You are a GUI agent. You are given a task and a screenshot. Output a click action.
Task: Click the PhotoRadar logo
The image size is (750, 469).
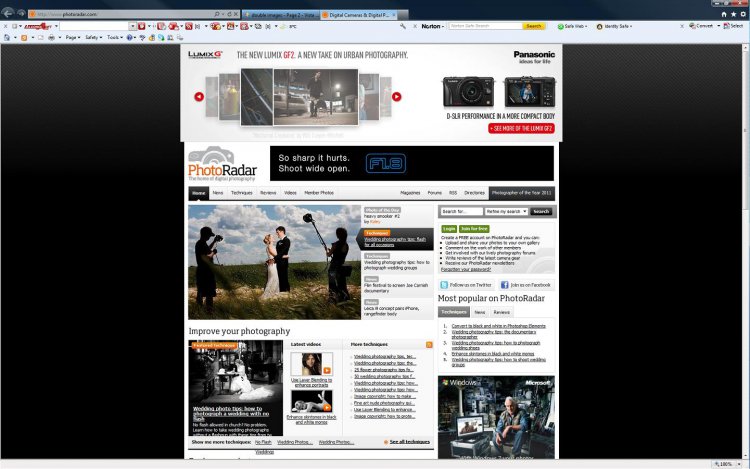pyautogui.click(x=222, y=164)
